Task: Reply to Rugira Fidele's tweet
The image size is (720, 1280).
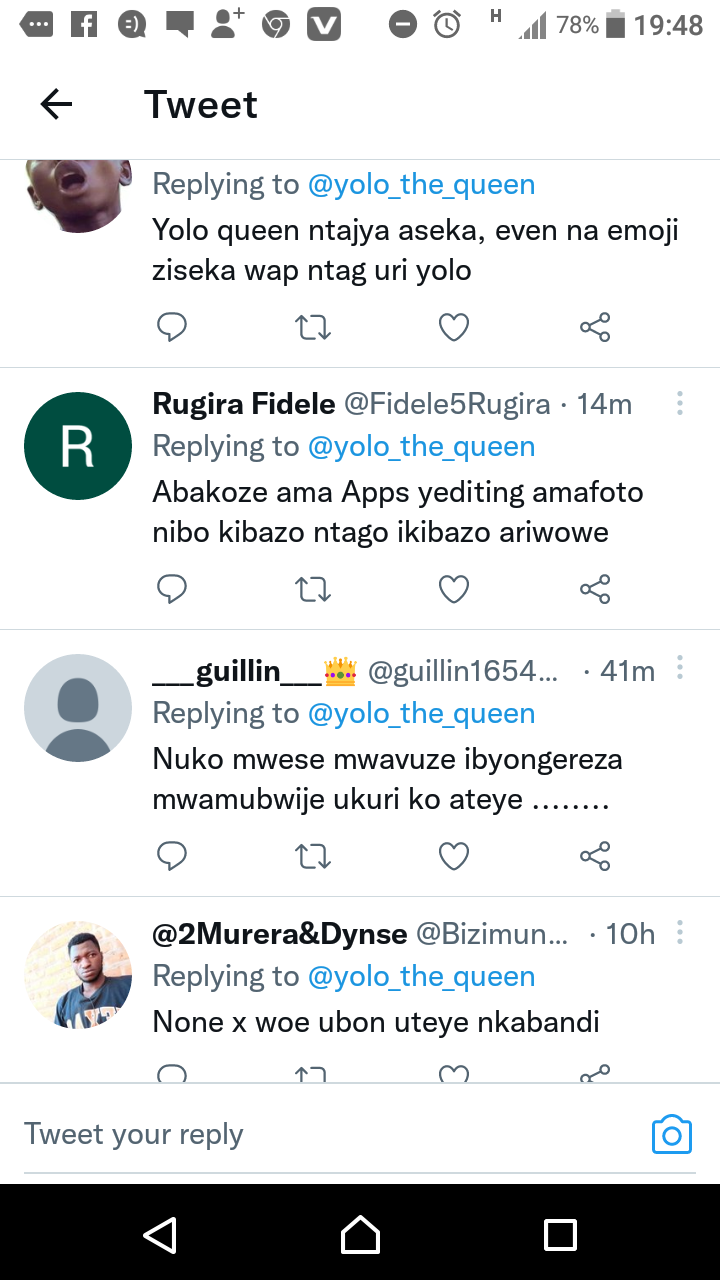Action: [x=172, y=590]
